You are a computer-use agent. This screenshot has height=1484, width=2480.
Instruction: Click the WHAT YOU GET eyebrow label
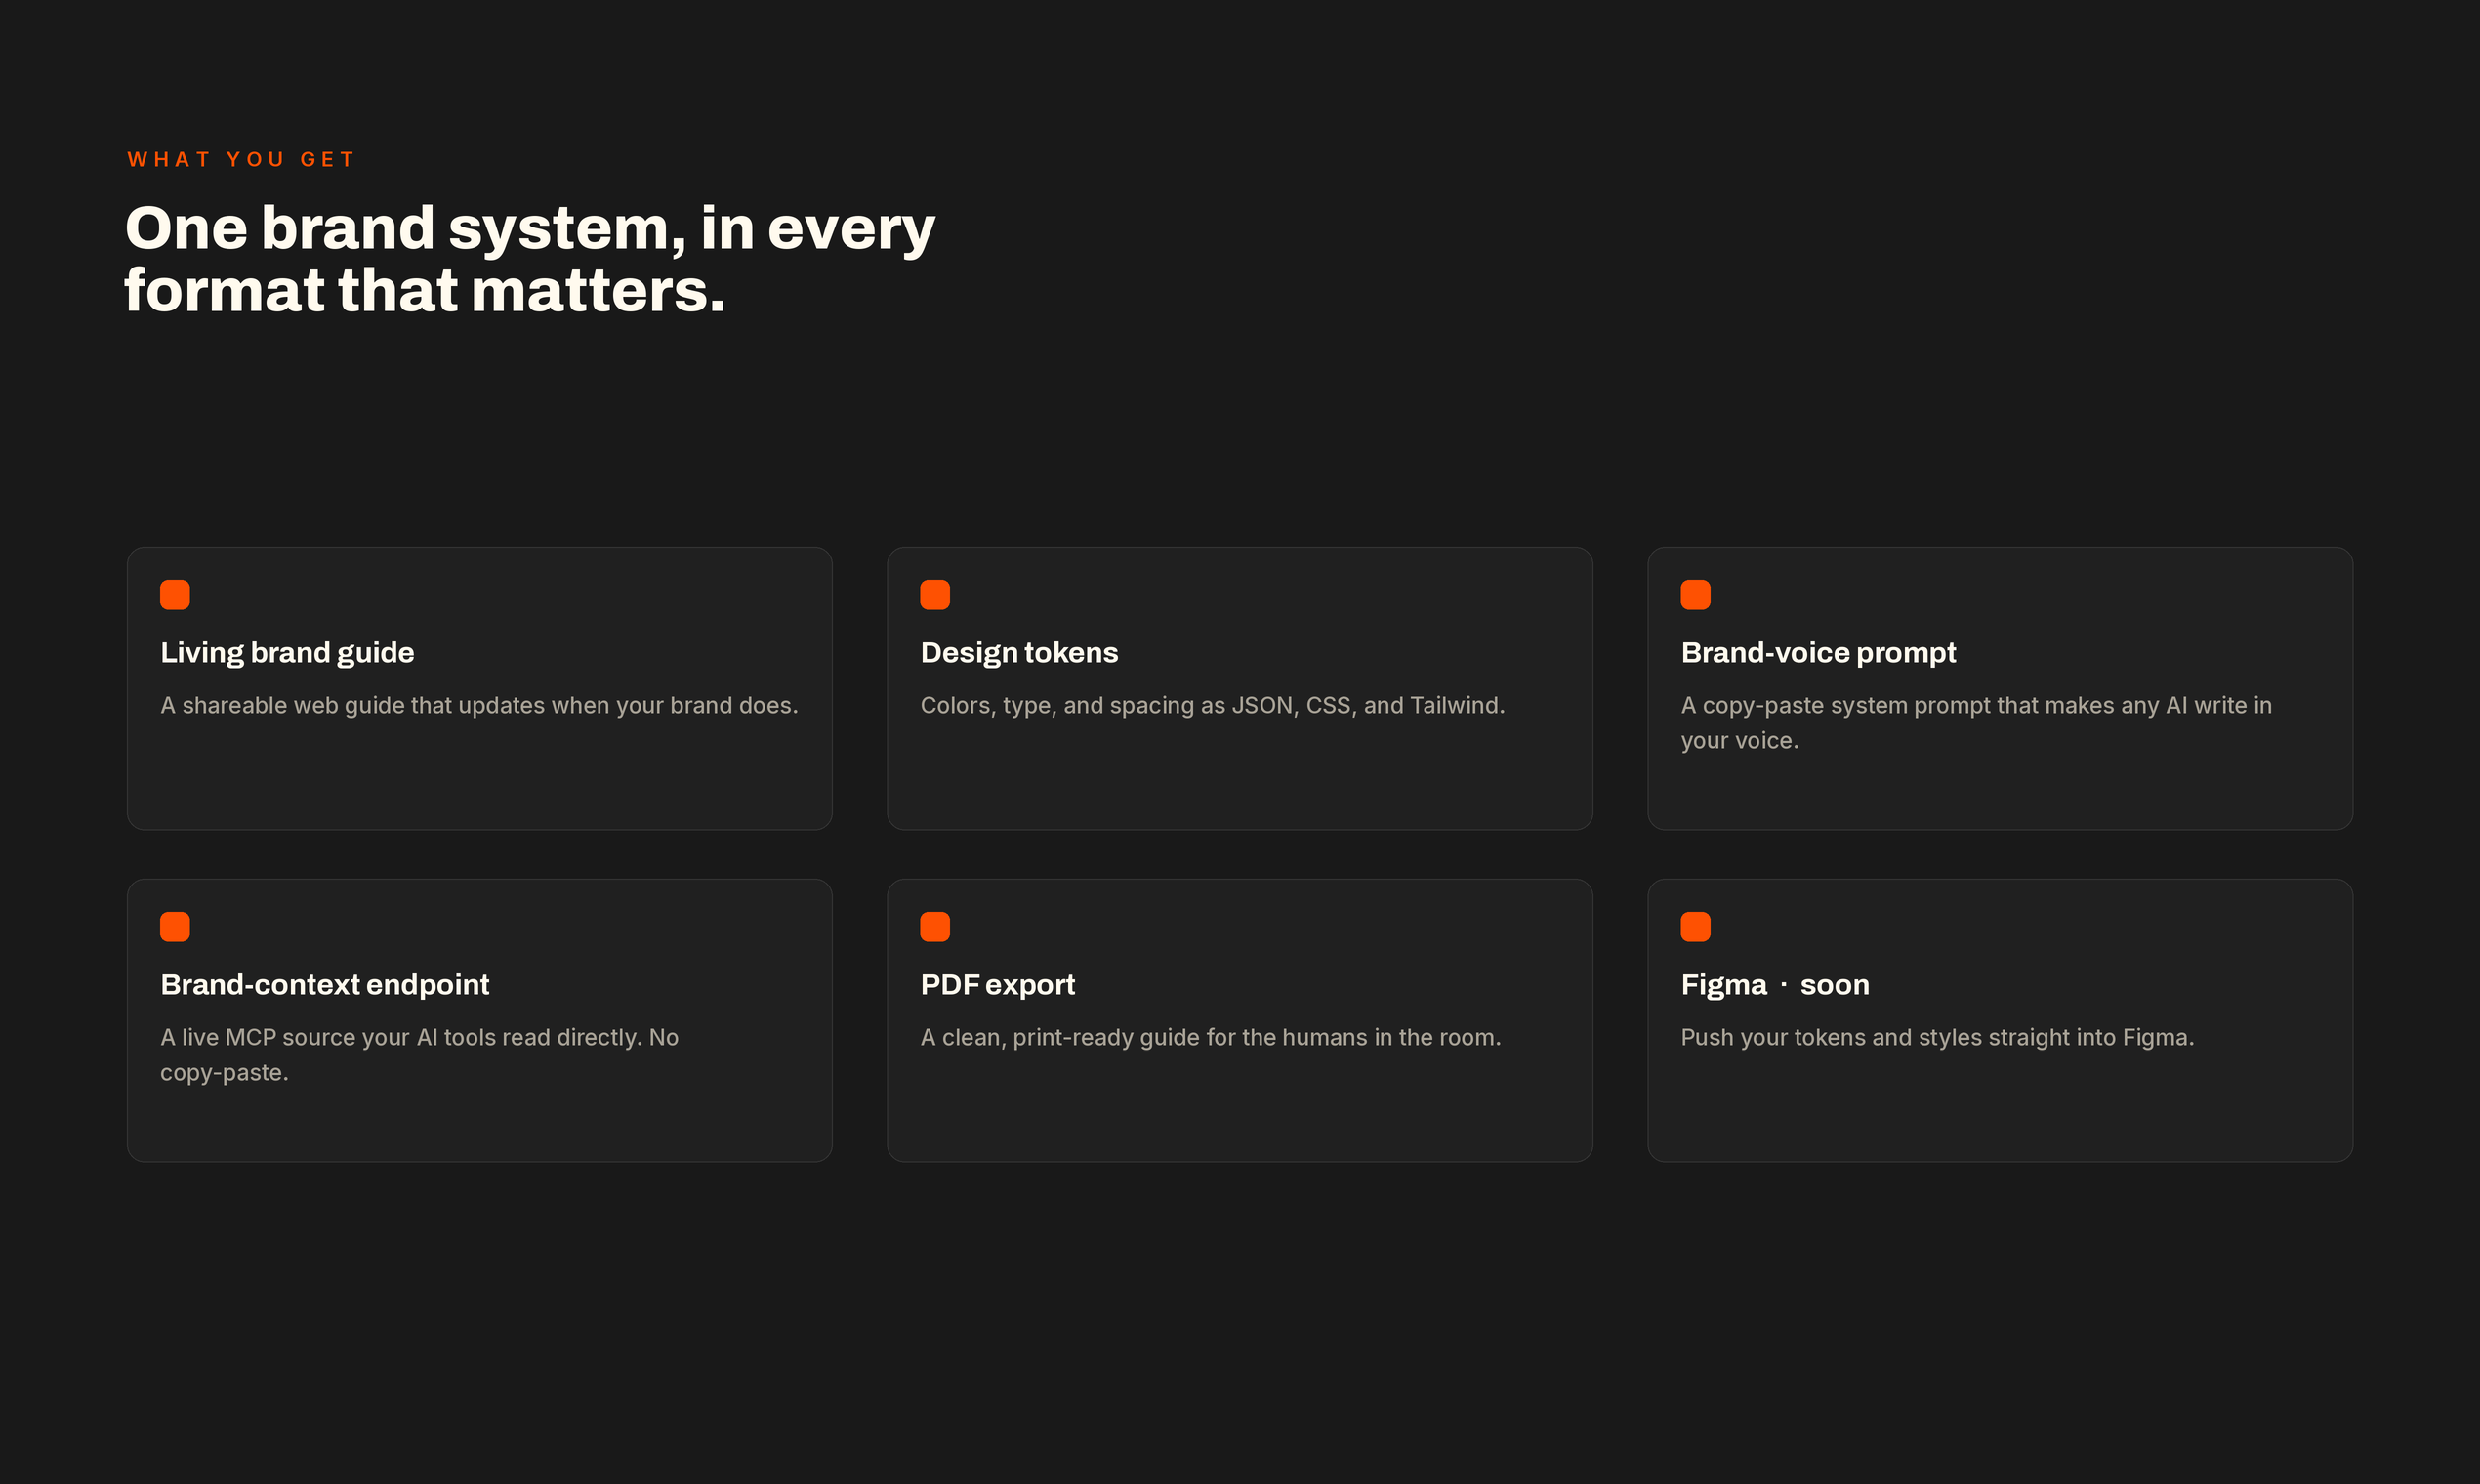click(x=241, y=159)
